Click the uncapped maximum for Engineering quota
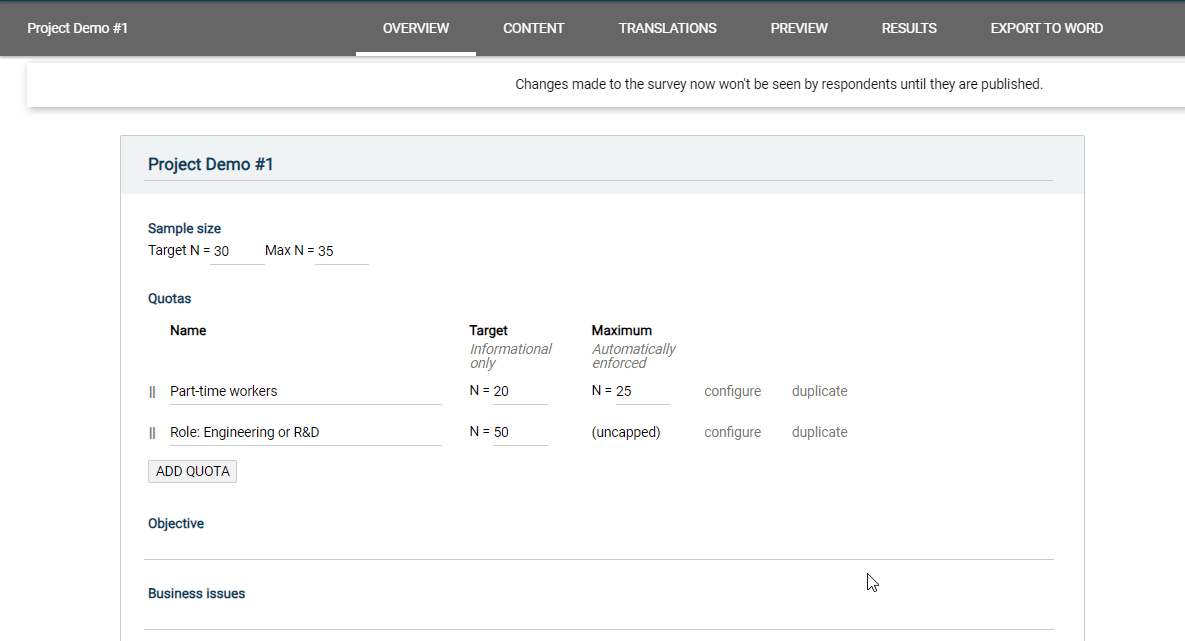1185x641 pixels. pyautogui.click(x=626, y=432)
